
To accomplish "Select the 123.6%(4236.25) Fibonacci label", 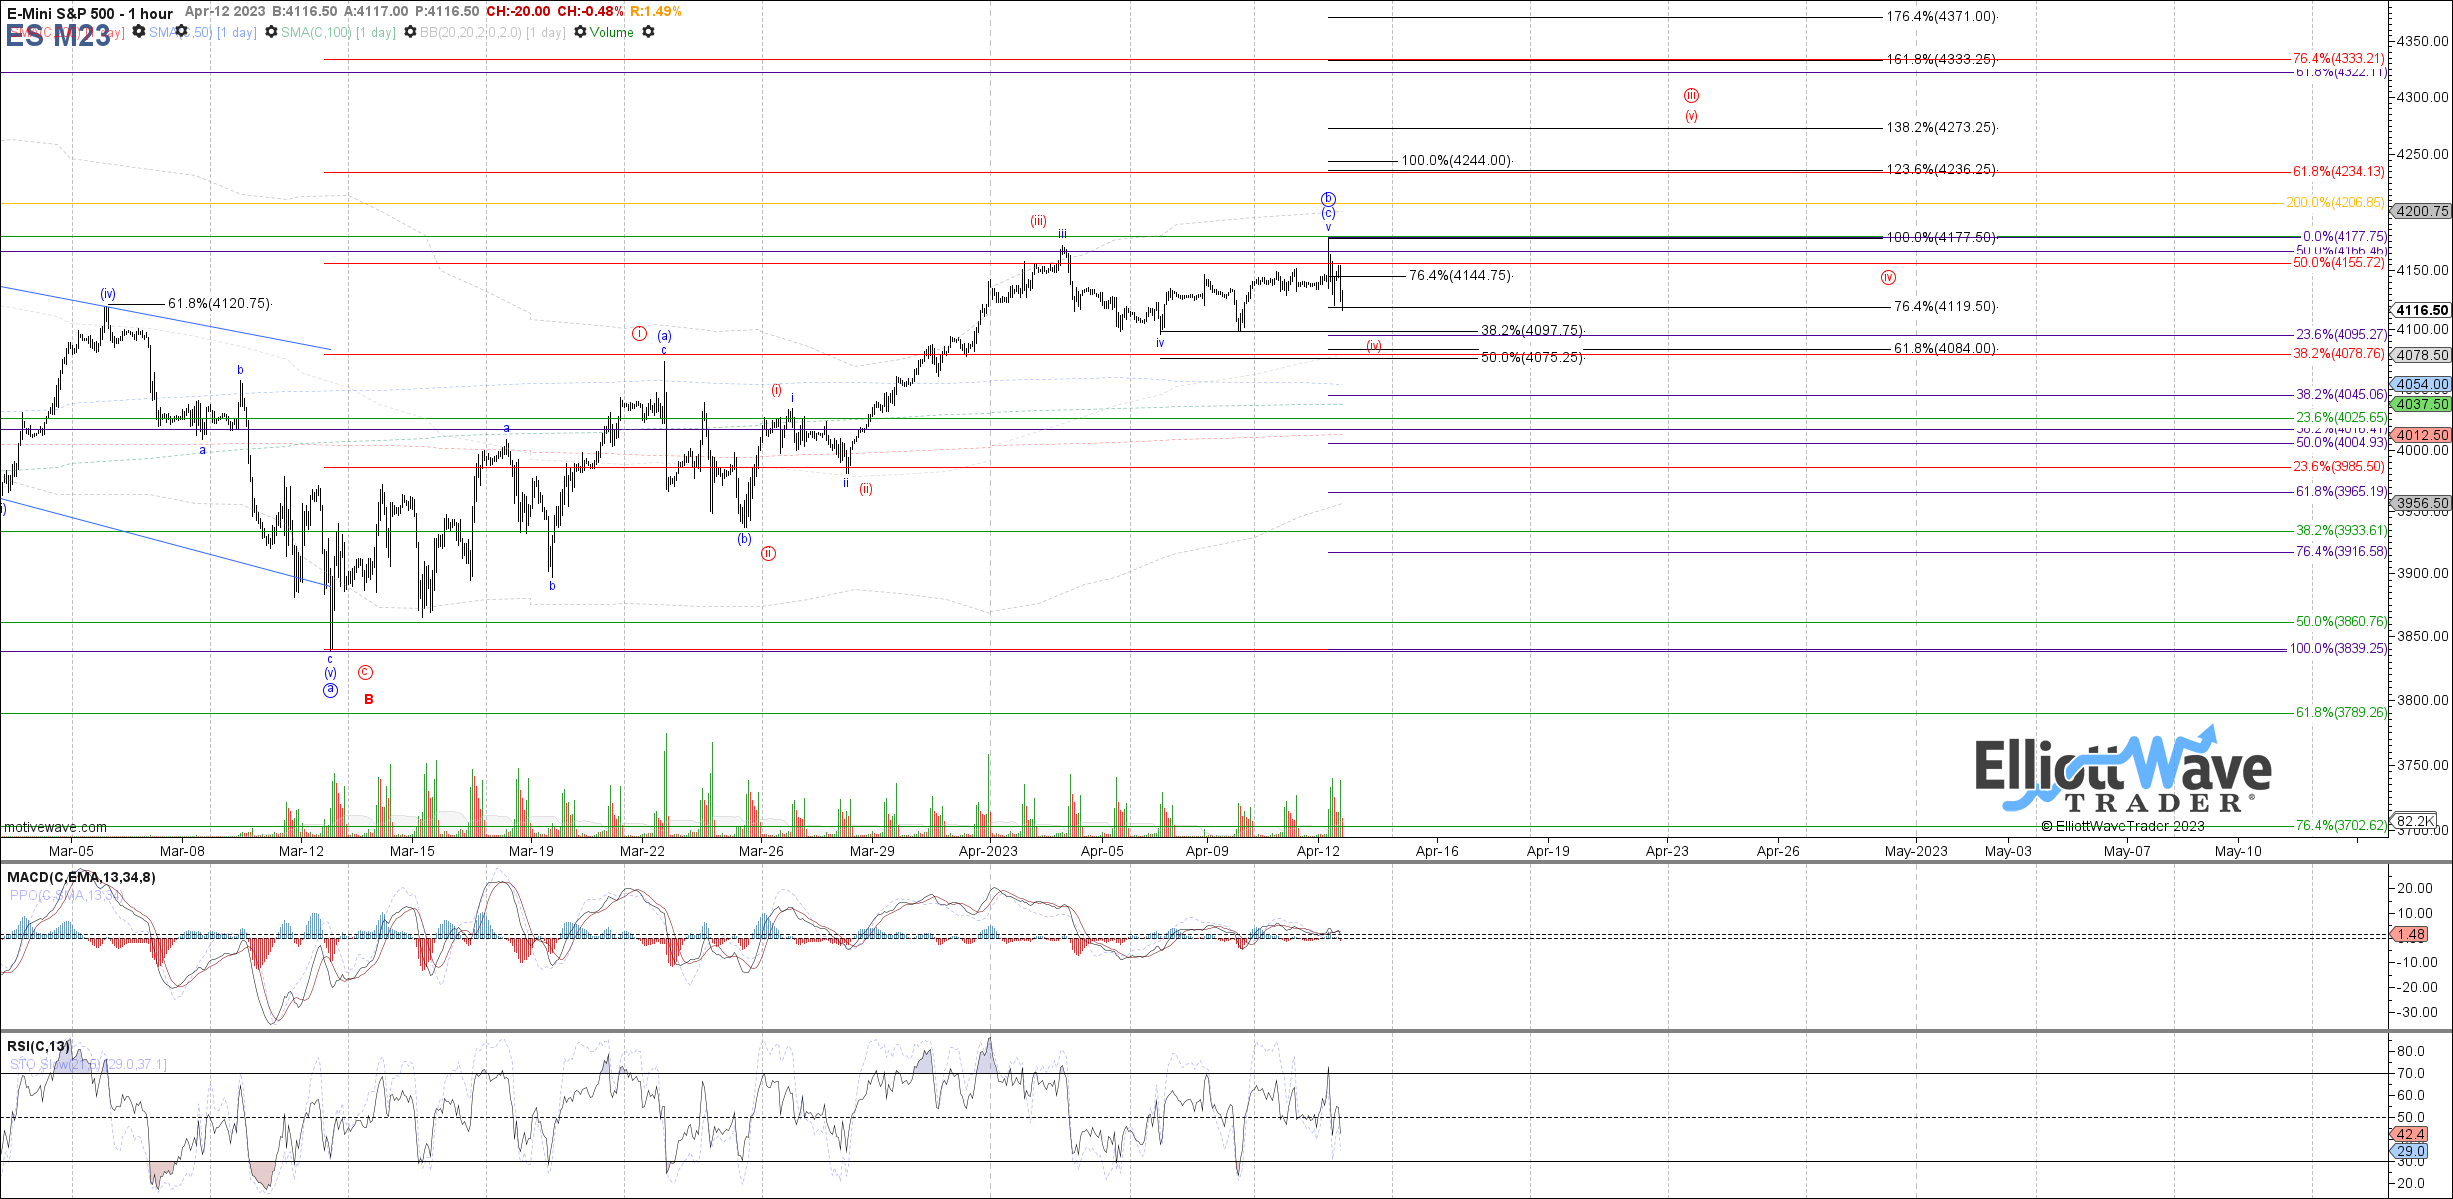I will tap(1941, 170).
